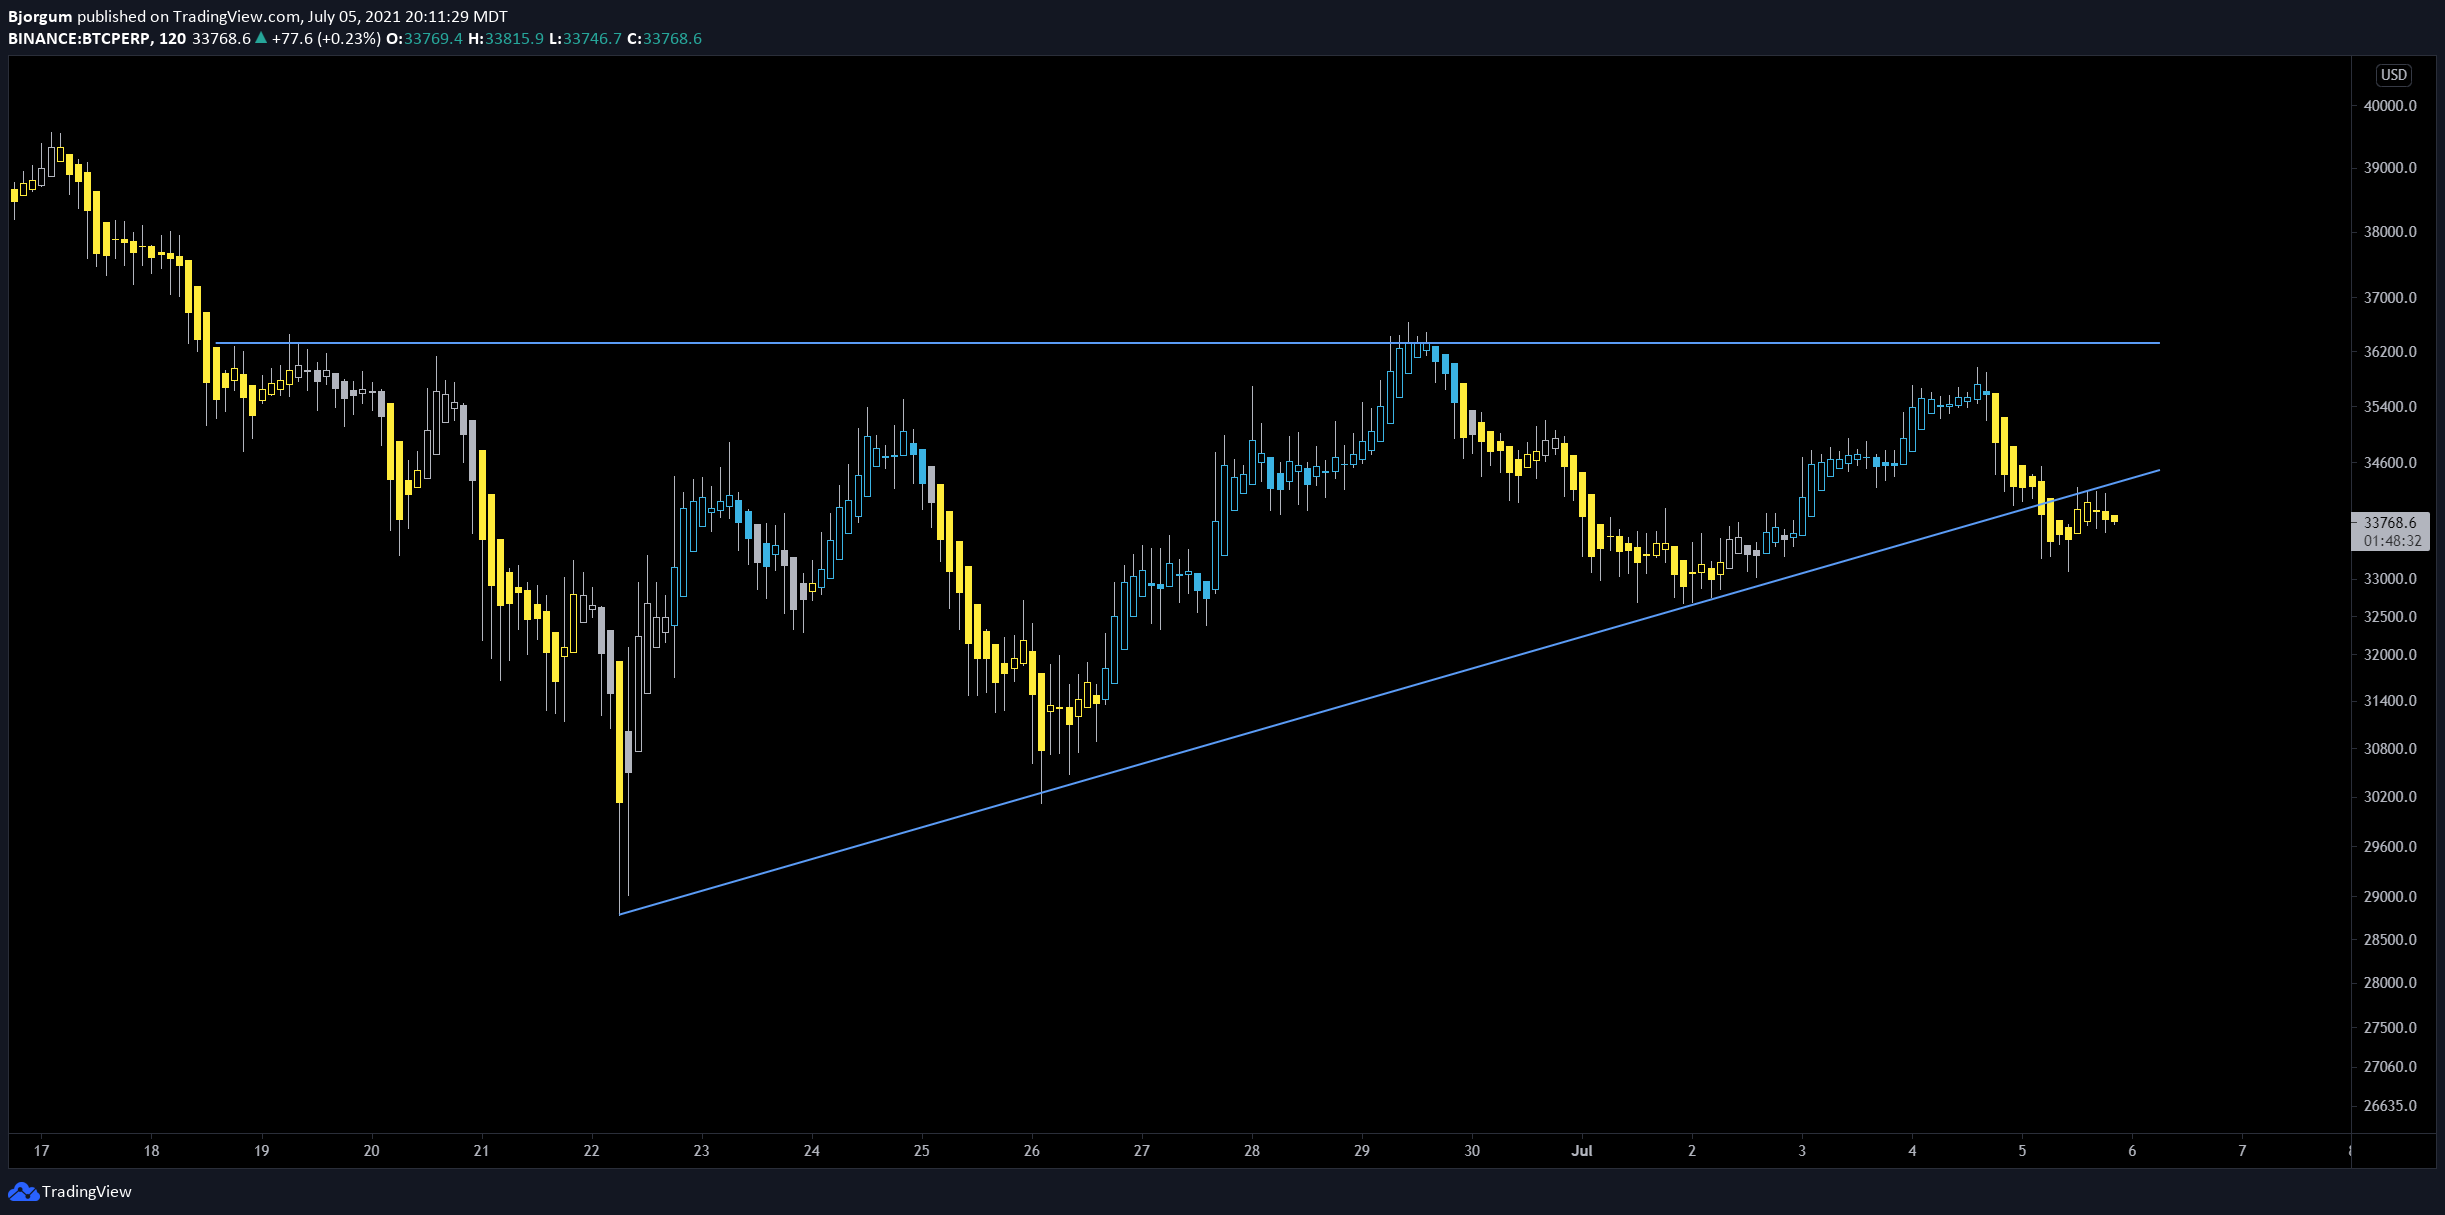The width and height of the screenshot is (2445, 1215).
Task: Click the 30200.0 price axis label
Action: [2390, 797]
